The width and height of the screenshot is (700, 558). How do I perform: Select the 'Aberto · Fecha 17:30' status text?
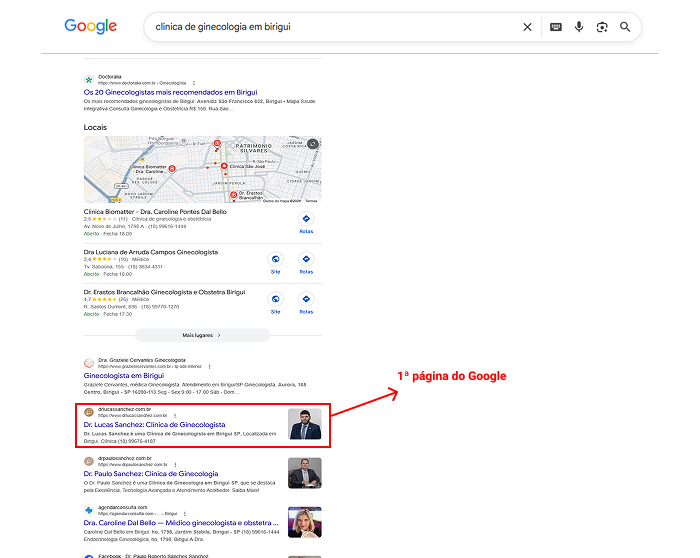point(108,314)
